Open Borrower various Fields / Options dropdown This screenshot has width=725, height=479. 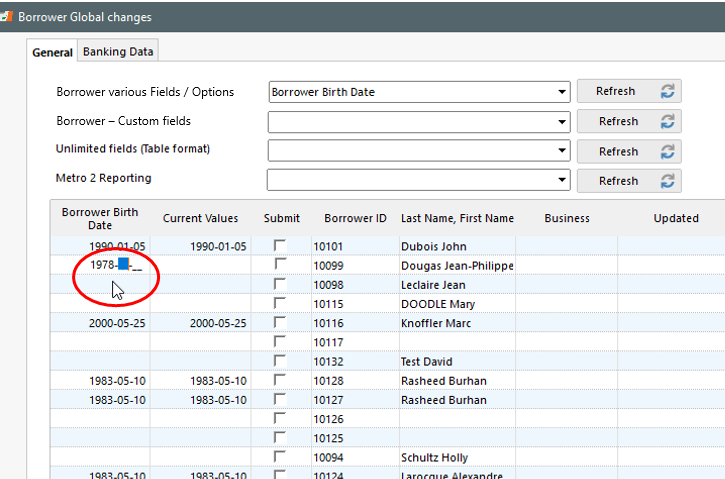562,92
